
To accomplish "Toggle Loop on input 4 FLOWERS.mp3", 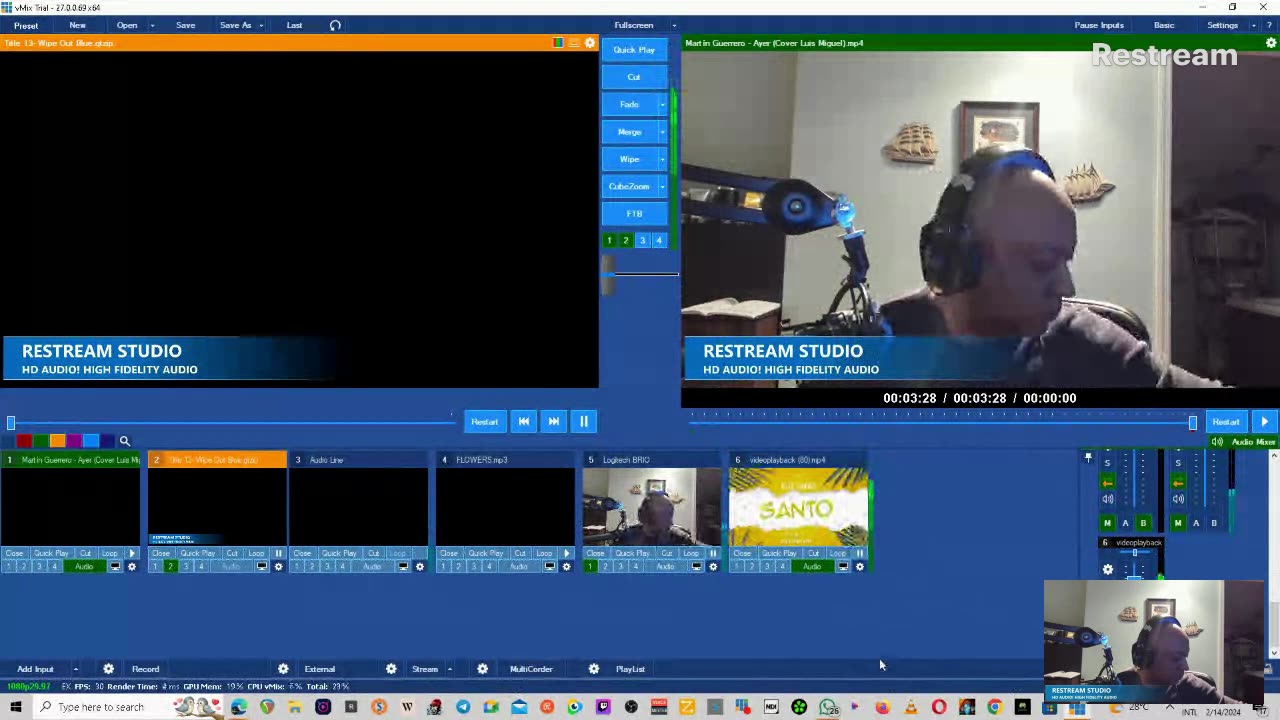I will [x=544, y=553].
